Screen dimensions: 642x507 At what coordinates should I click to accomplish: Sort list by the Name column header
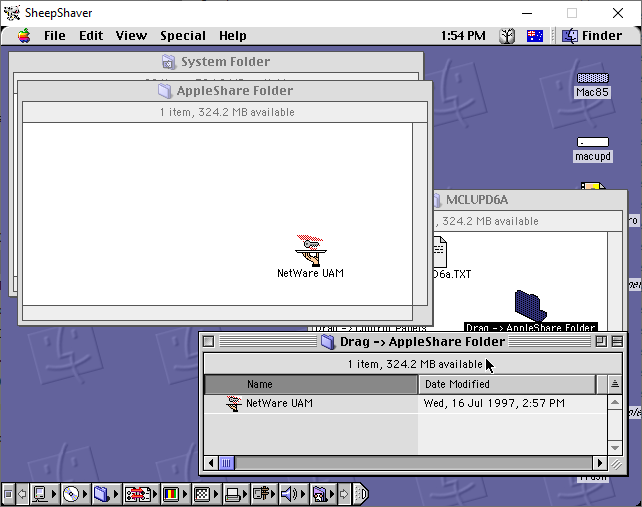(x=311, y=384)
